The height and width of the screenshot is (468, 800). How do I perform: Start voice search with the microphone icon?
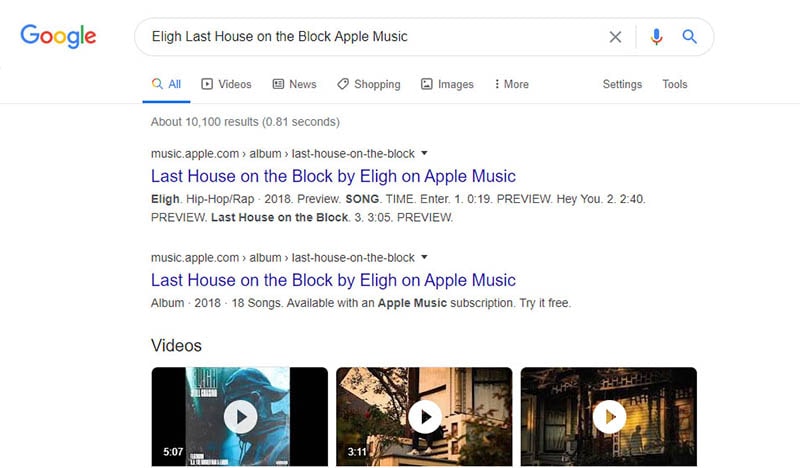657,37
